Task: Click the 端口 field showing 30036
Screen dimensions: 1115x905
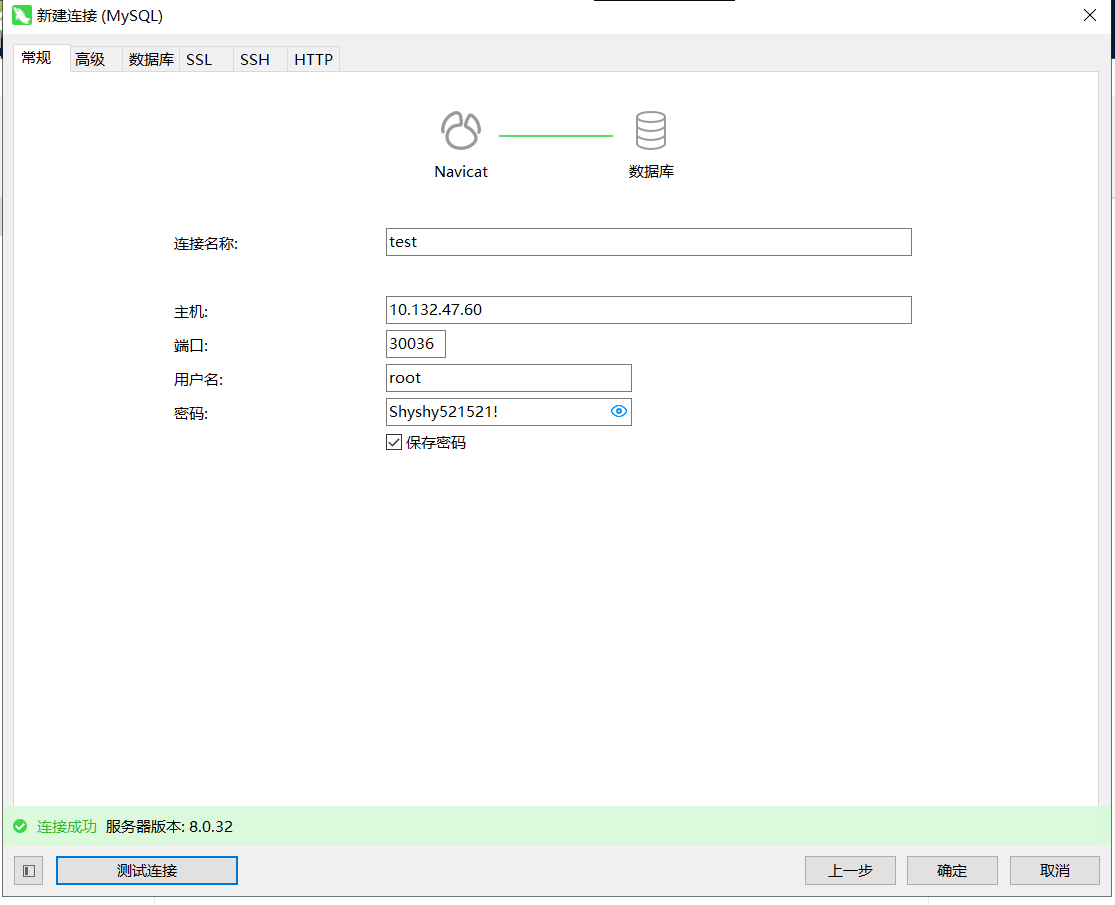Action: (x=416, y=344)
